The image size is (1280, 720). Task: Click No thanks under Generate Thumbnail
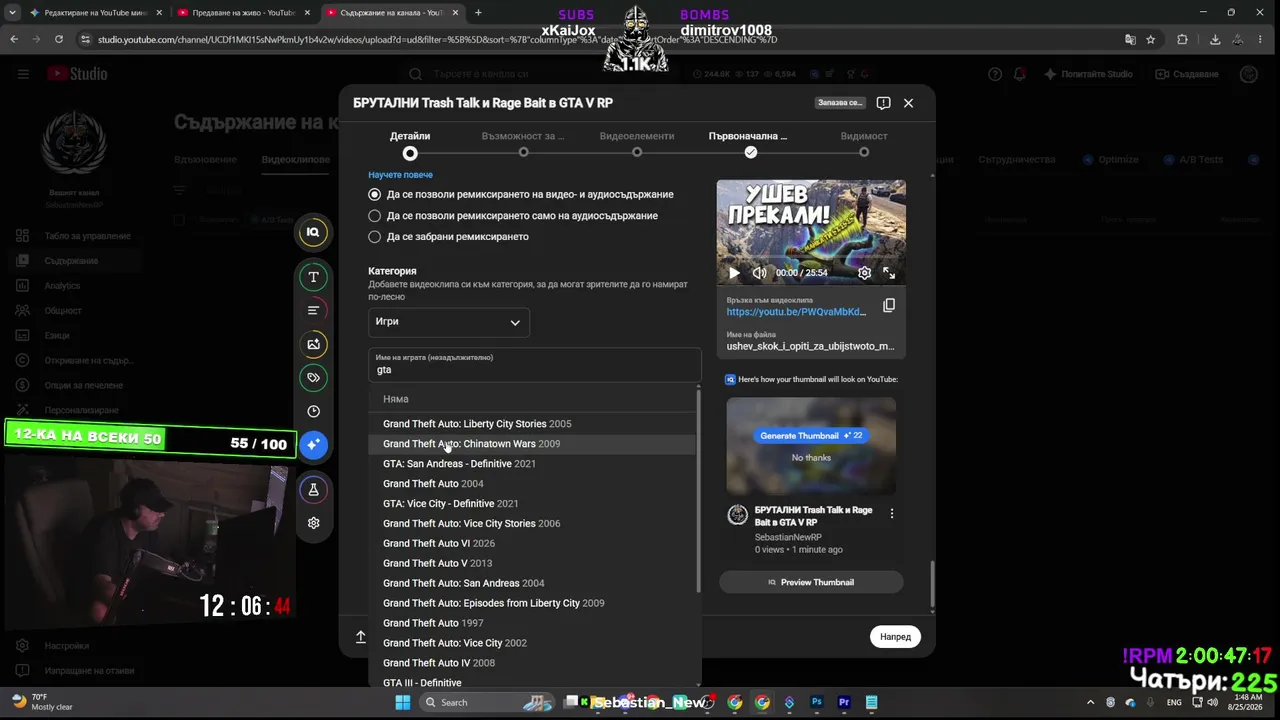click(811, 458)
